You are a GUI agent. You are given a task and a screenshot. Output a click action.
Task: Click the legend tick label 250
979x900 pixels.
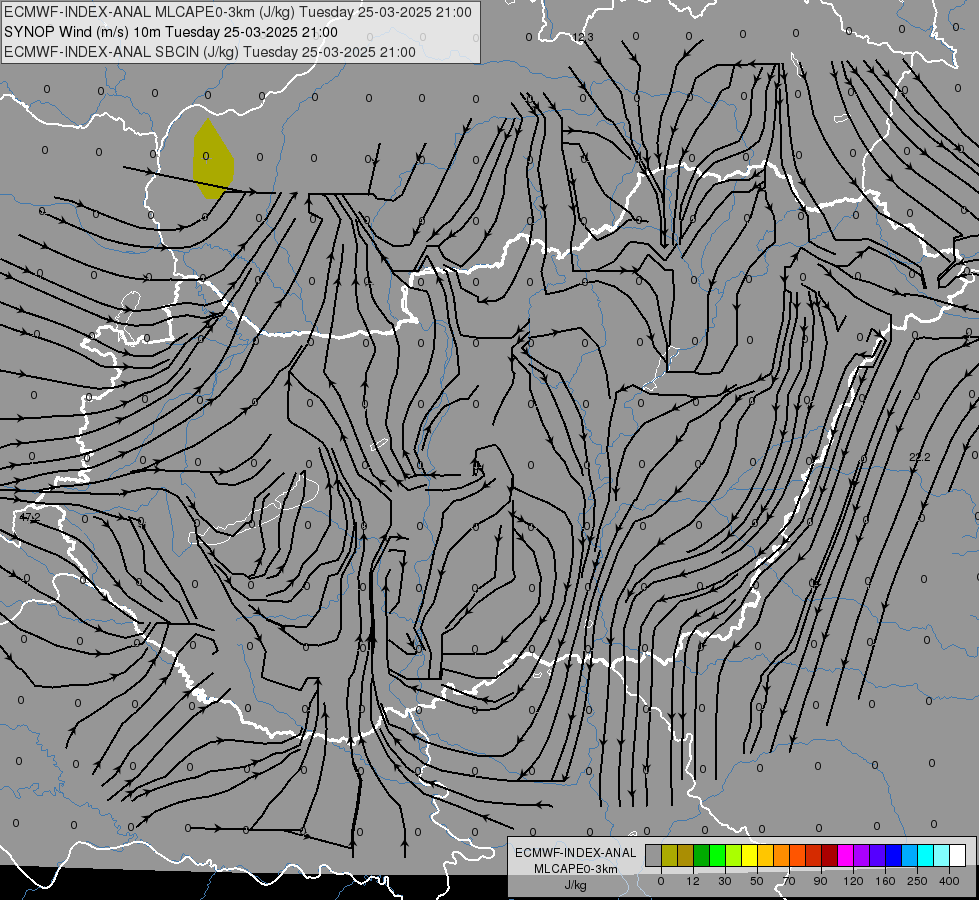coord(917,881)
